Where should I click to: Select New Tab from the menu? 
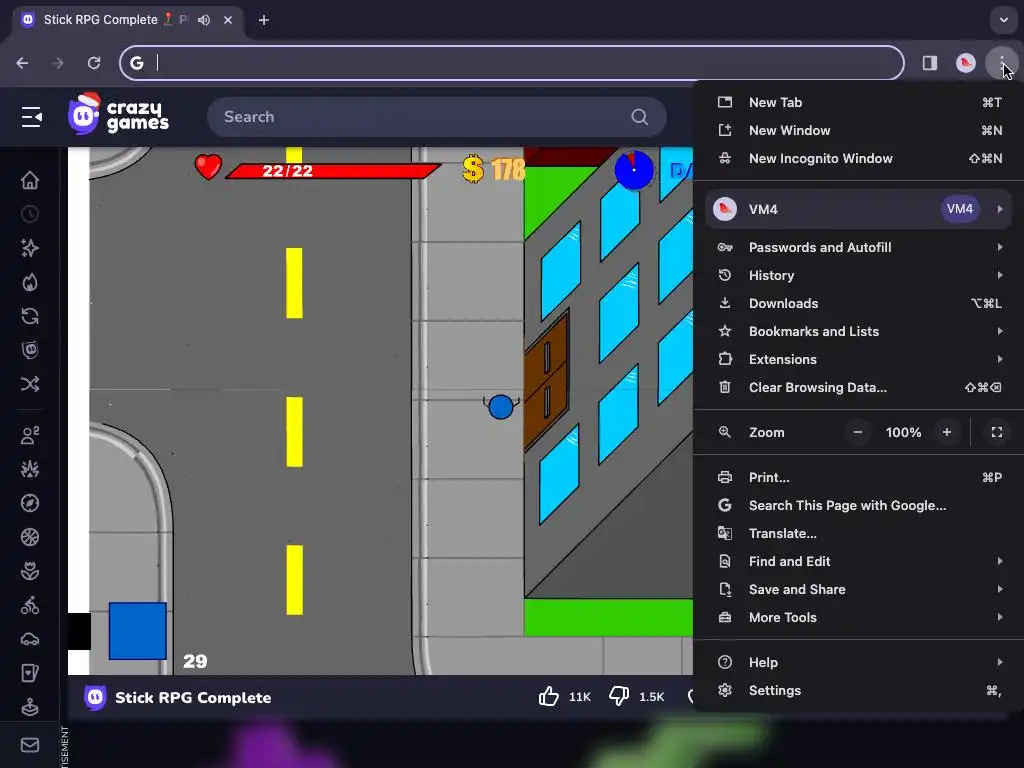[x=858, y=103]
